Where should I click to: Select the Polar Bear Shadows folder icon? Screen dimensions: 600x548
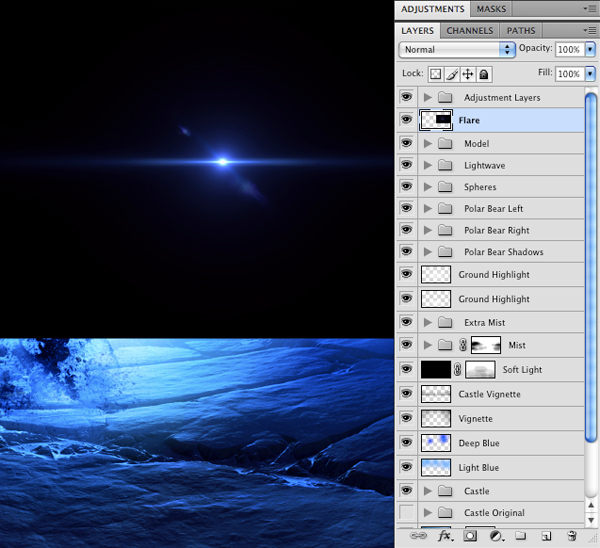click(445, 252)
